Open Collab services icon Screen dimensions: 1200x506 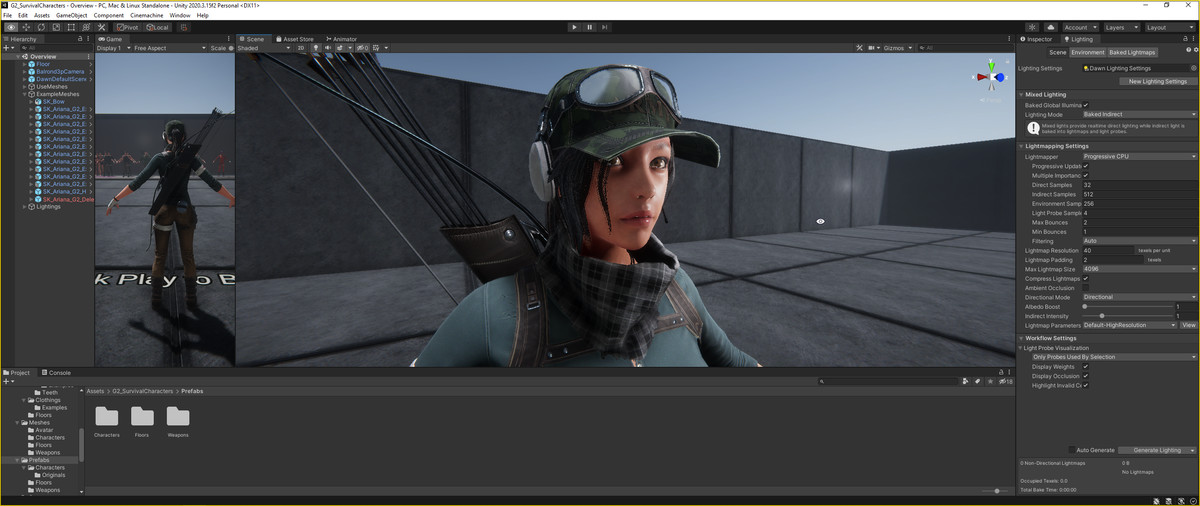coord(1033,27)
